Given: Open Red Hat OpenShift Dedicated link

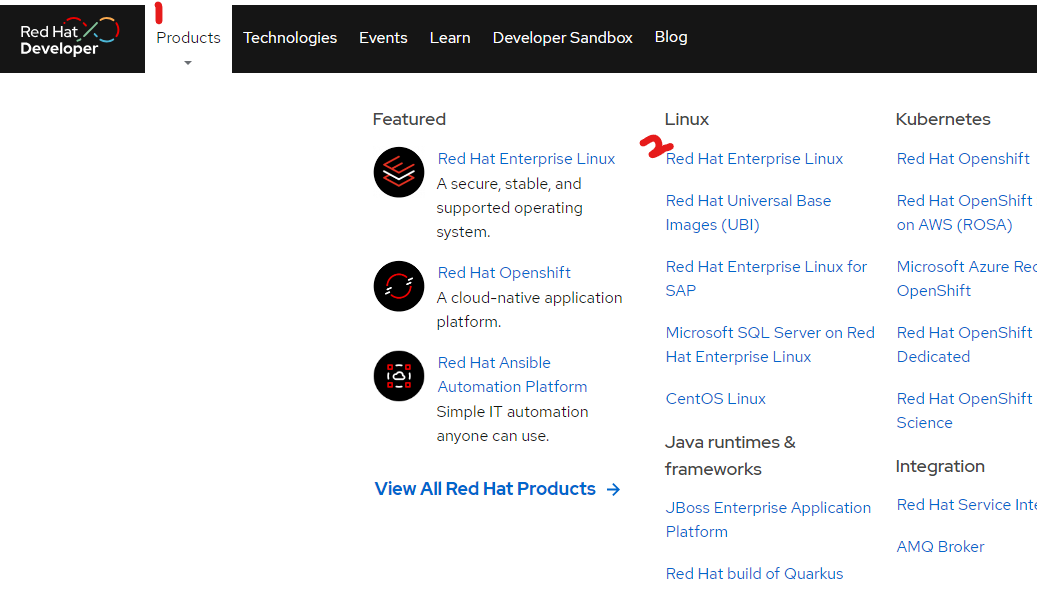Looking at the screenshot, I should (964, 344).
